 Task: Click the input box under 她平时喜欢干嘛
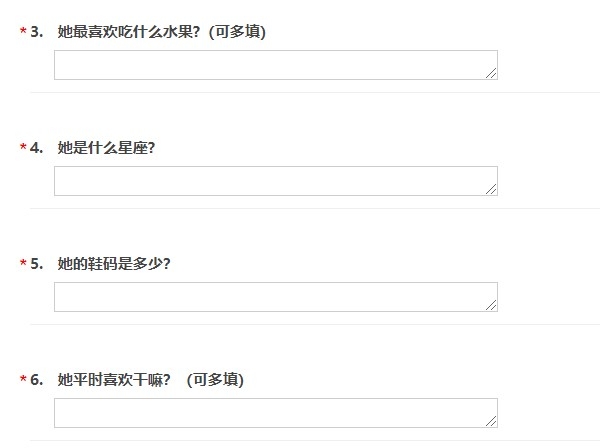coord(276,413)
